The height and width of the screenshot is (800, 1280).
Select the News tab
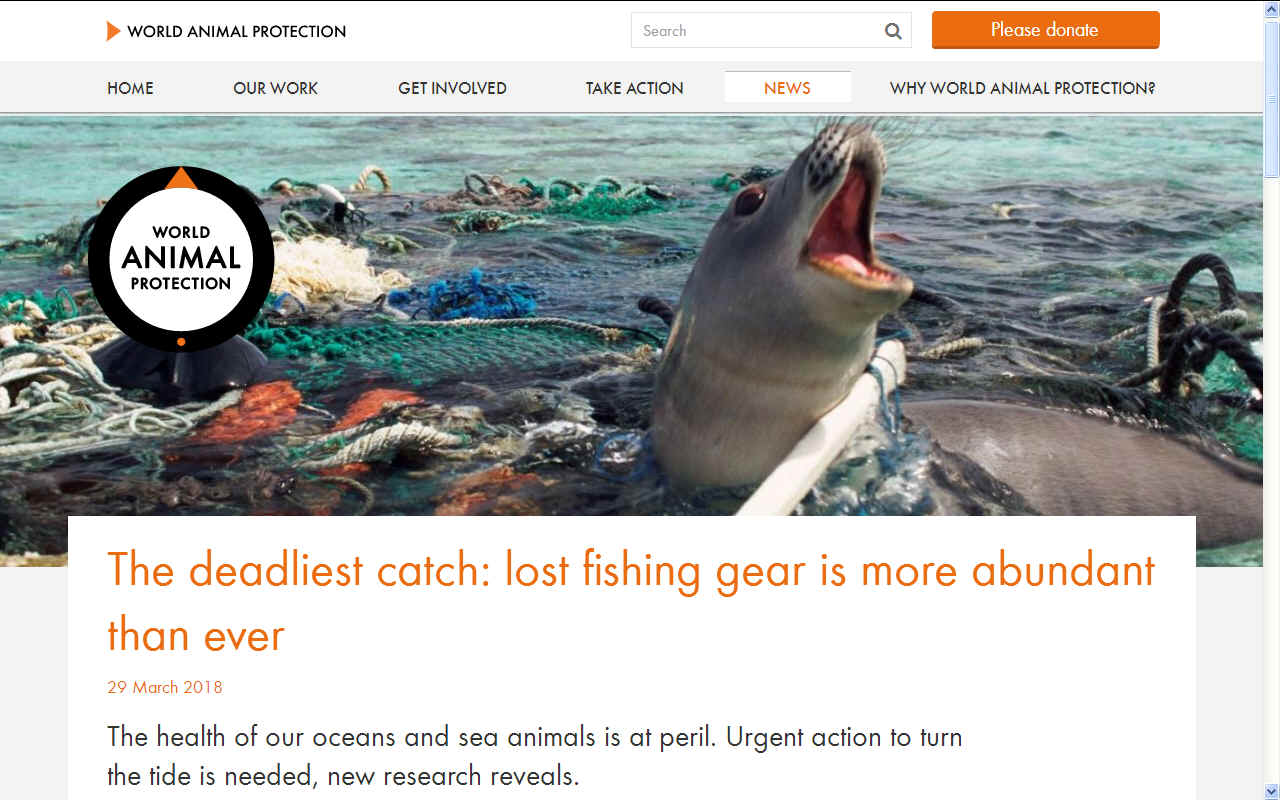point(787,87)
